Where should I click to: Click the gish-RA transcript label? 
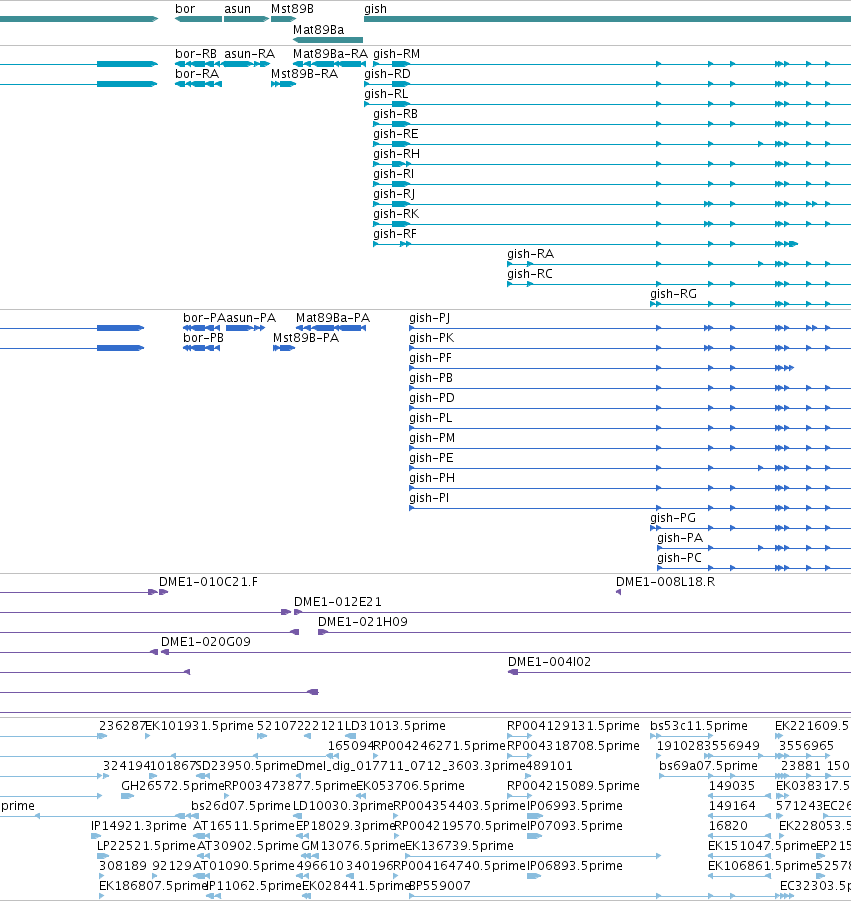pos(530,254)
